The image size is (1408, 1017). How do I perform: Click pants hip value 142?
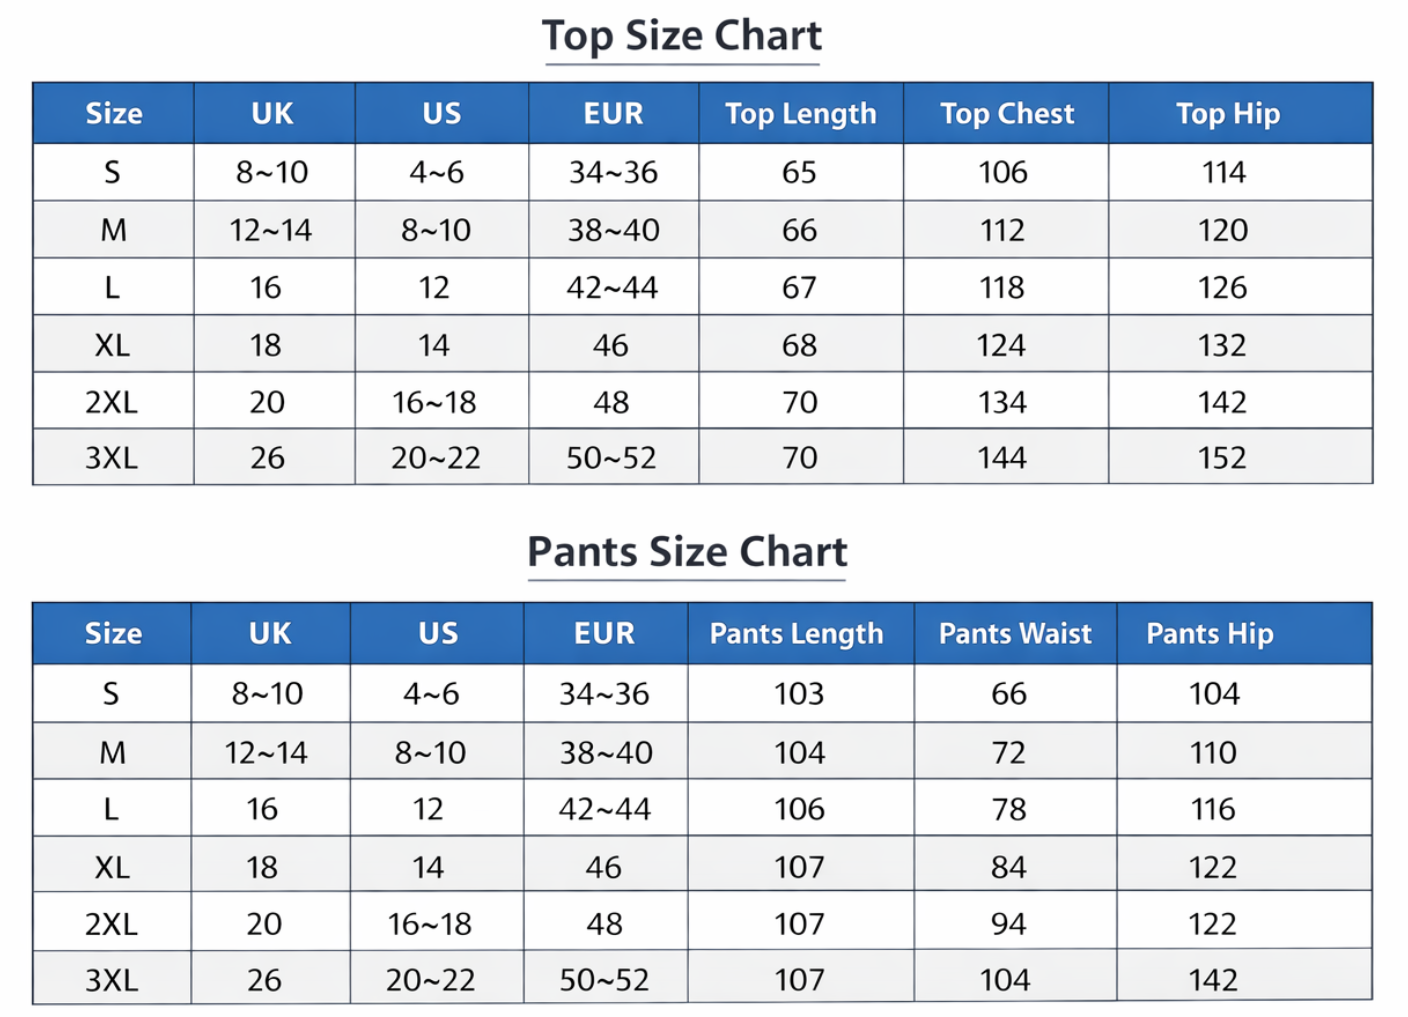click(1213, 980)
